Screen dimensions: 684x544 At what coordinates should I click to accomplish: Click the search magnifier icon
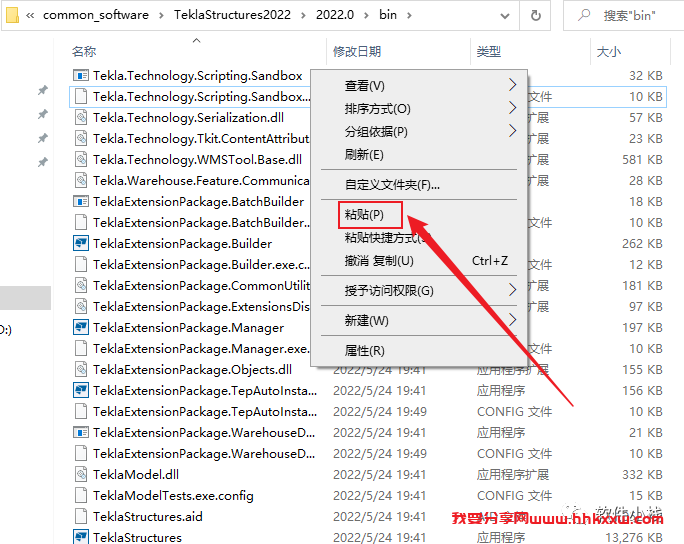click(x=584, y=15)
